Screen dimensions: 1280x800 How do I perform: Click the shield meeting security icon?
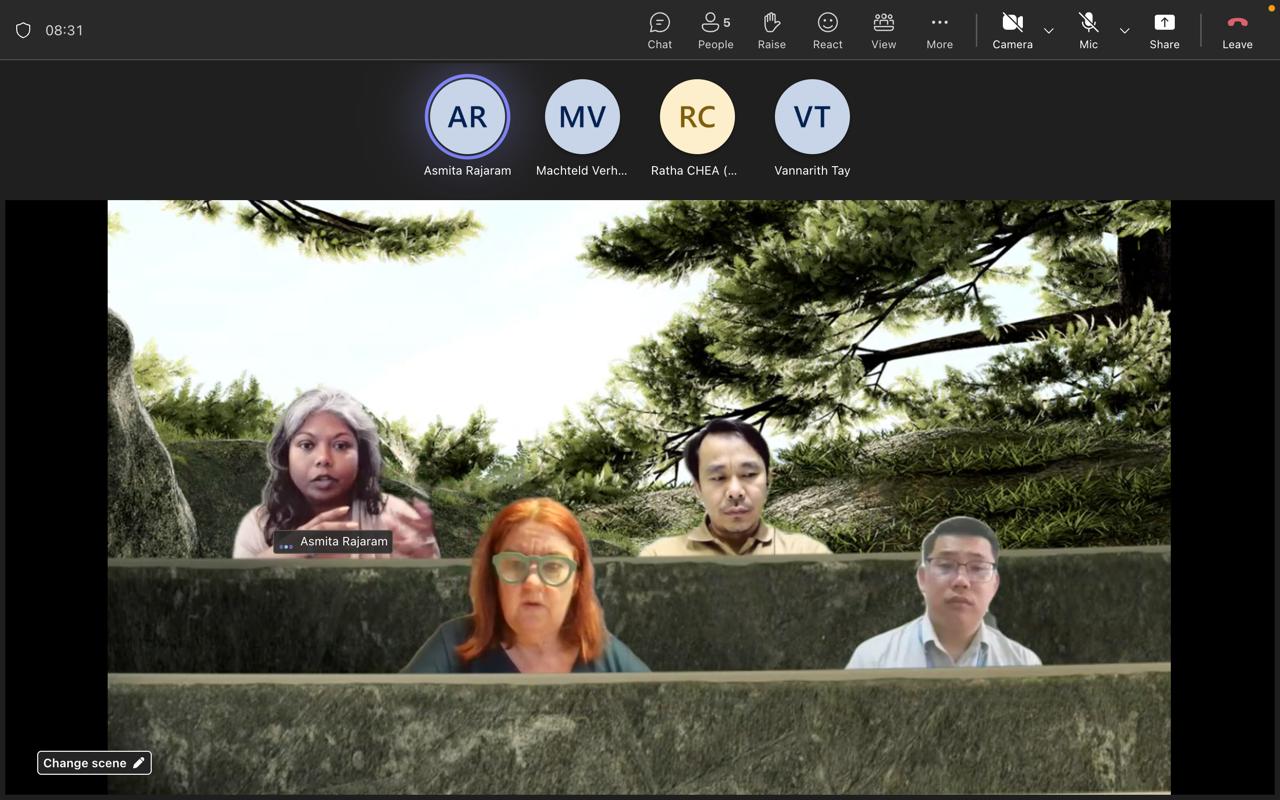click(23, 30)
